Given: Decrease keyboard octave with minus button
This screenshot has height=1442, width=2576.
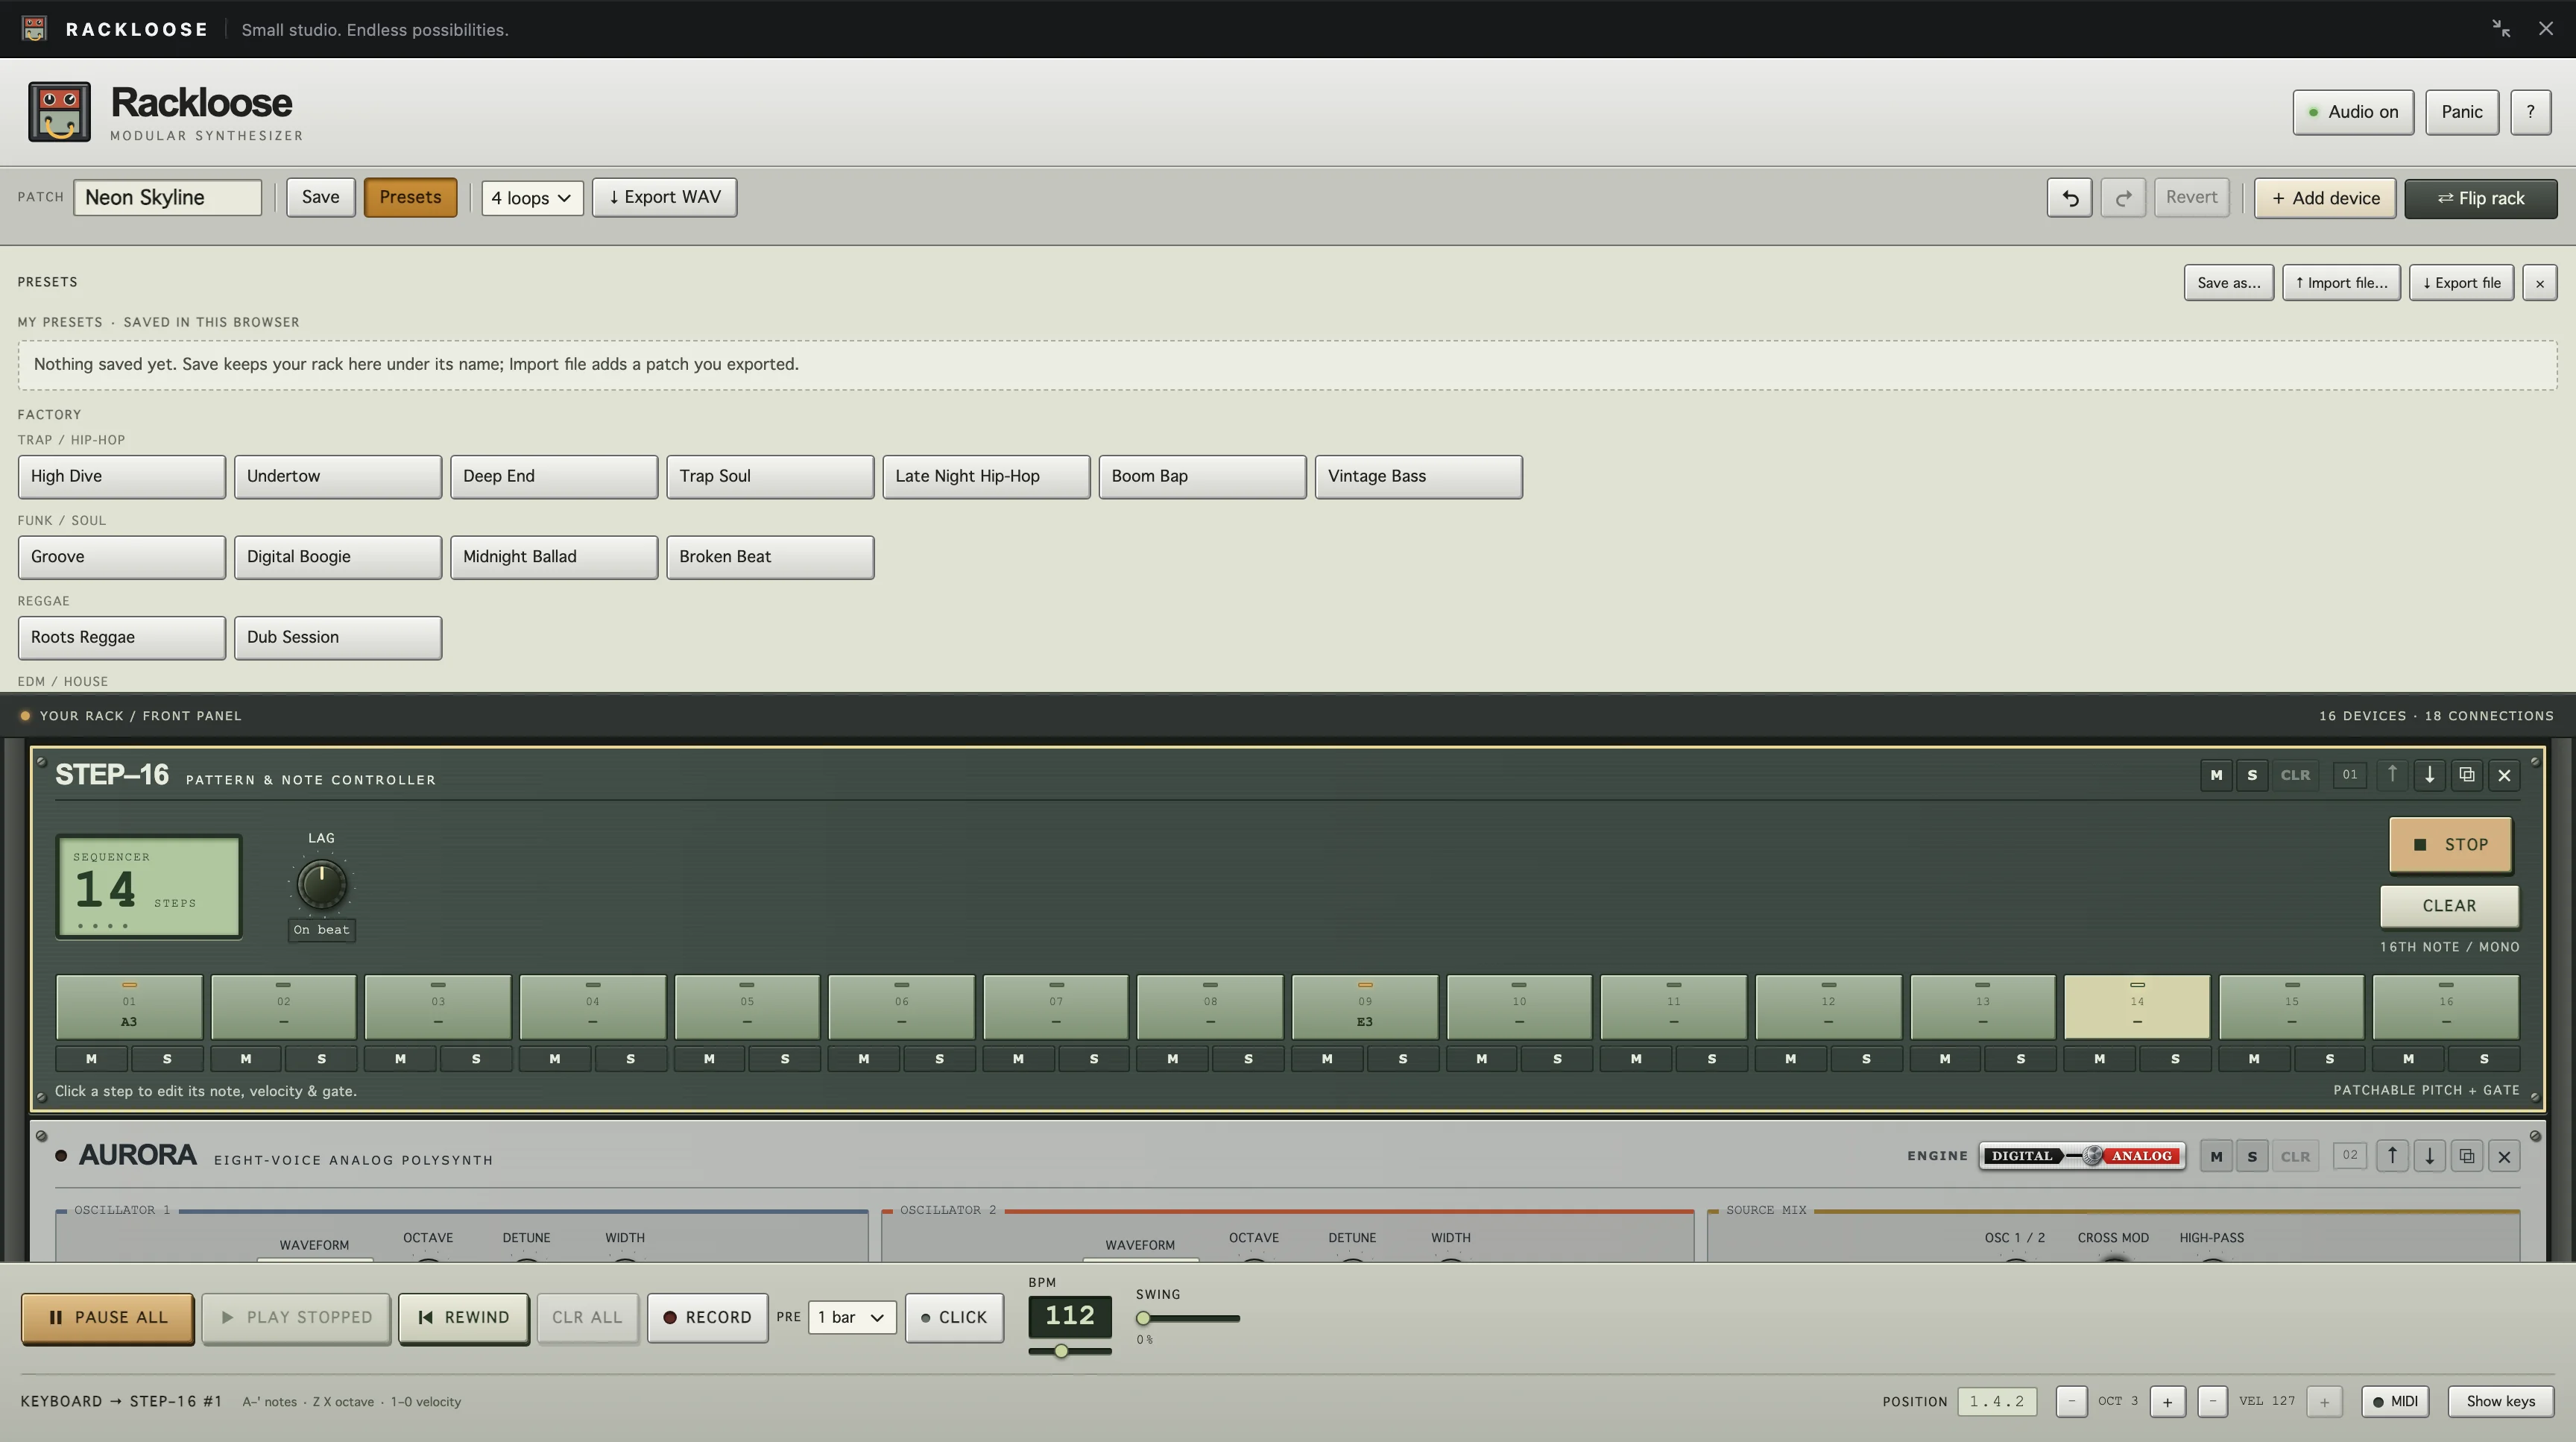Looking at the screenshot, I should click(2071, 1401).
